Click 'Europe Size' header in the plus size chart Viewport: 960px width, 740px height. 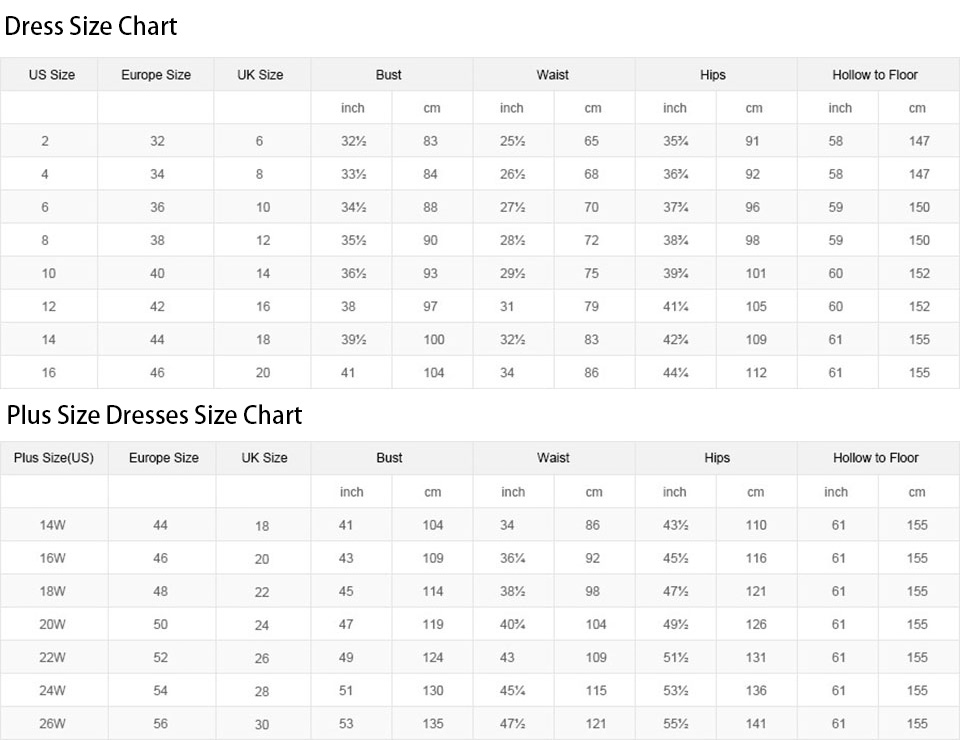point(164,458)
